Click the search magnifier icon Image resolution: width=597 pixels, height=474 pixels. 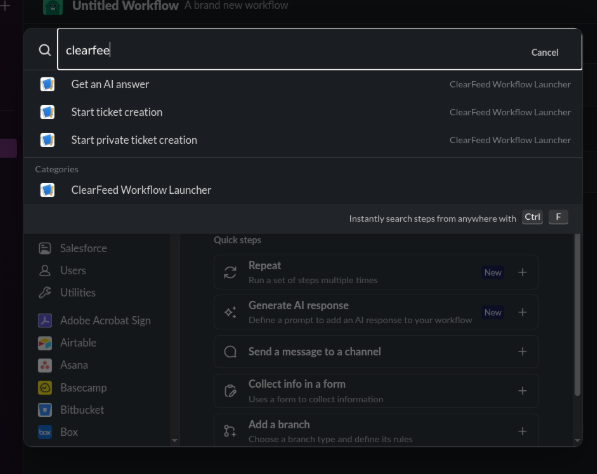45,50
